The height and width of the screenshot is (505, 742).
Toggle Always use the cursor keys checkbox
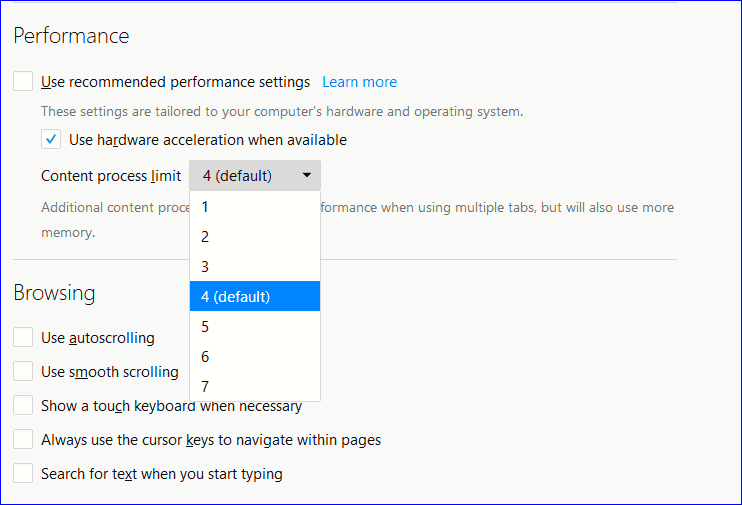[23, 440]
